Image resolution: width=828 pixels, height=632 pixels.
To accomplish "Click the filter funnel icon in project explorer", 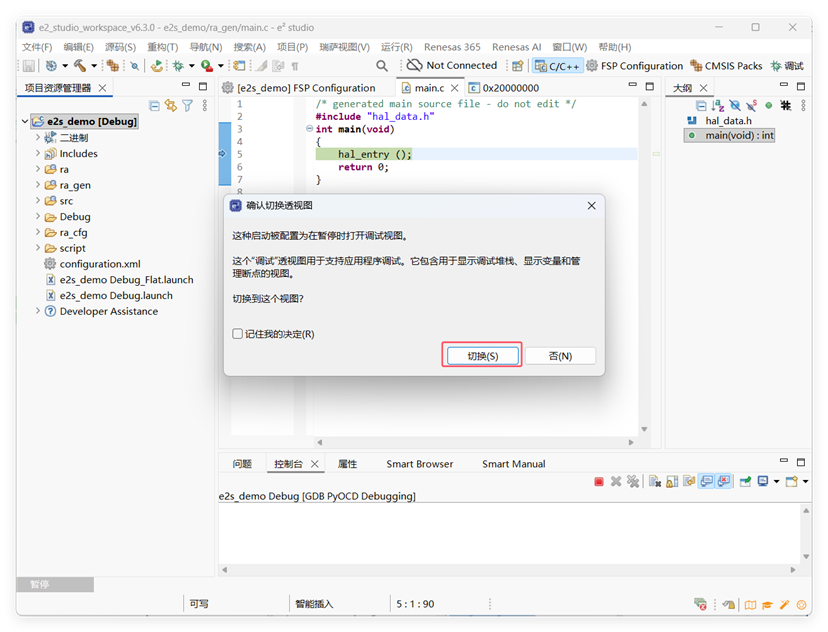I will [187, 106].
